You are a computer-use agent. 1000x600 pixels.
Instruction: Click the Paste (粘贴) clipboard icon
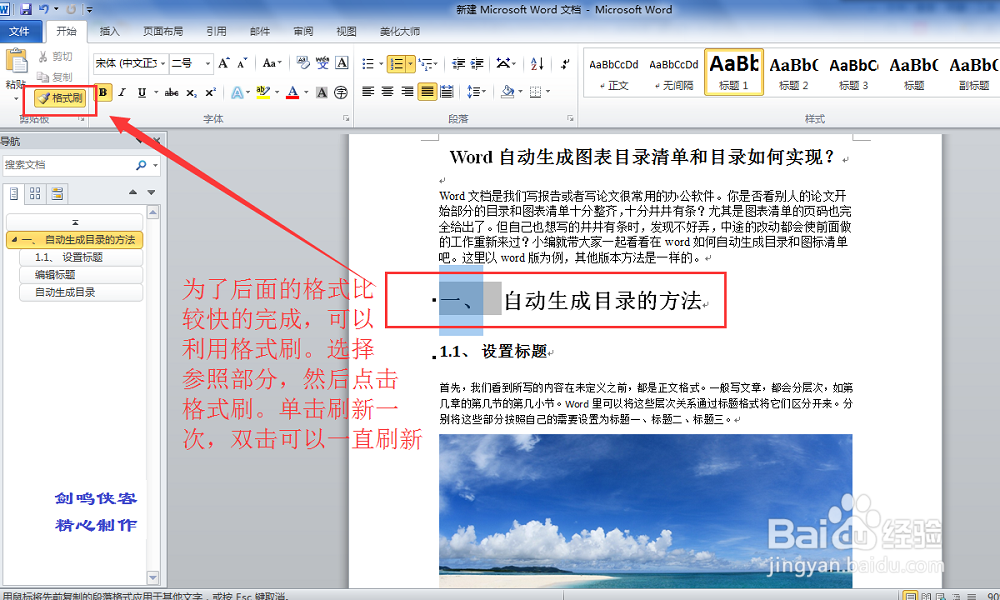pyautogui.click(x=16, y=62)
